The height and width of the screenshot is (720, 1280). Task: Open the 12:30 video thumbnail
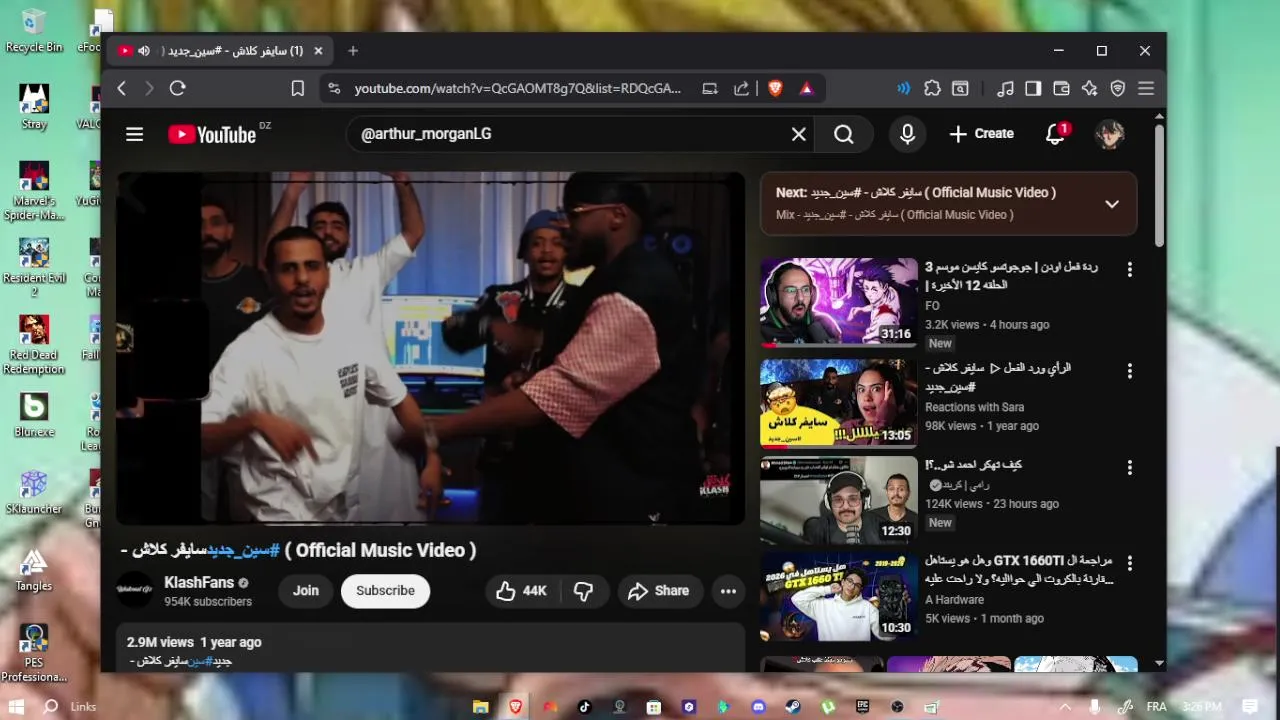[838, 500]
